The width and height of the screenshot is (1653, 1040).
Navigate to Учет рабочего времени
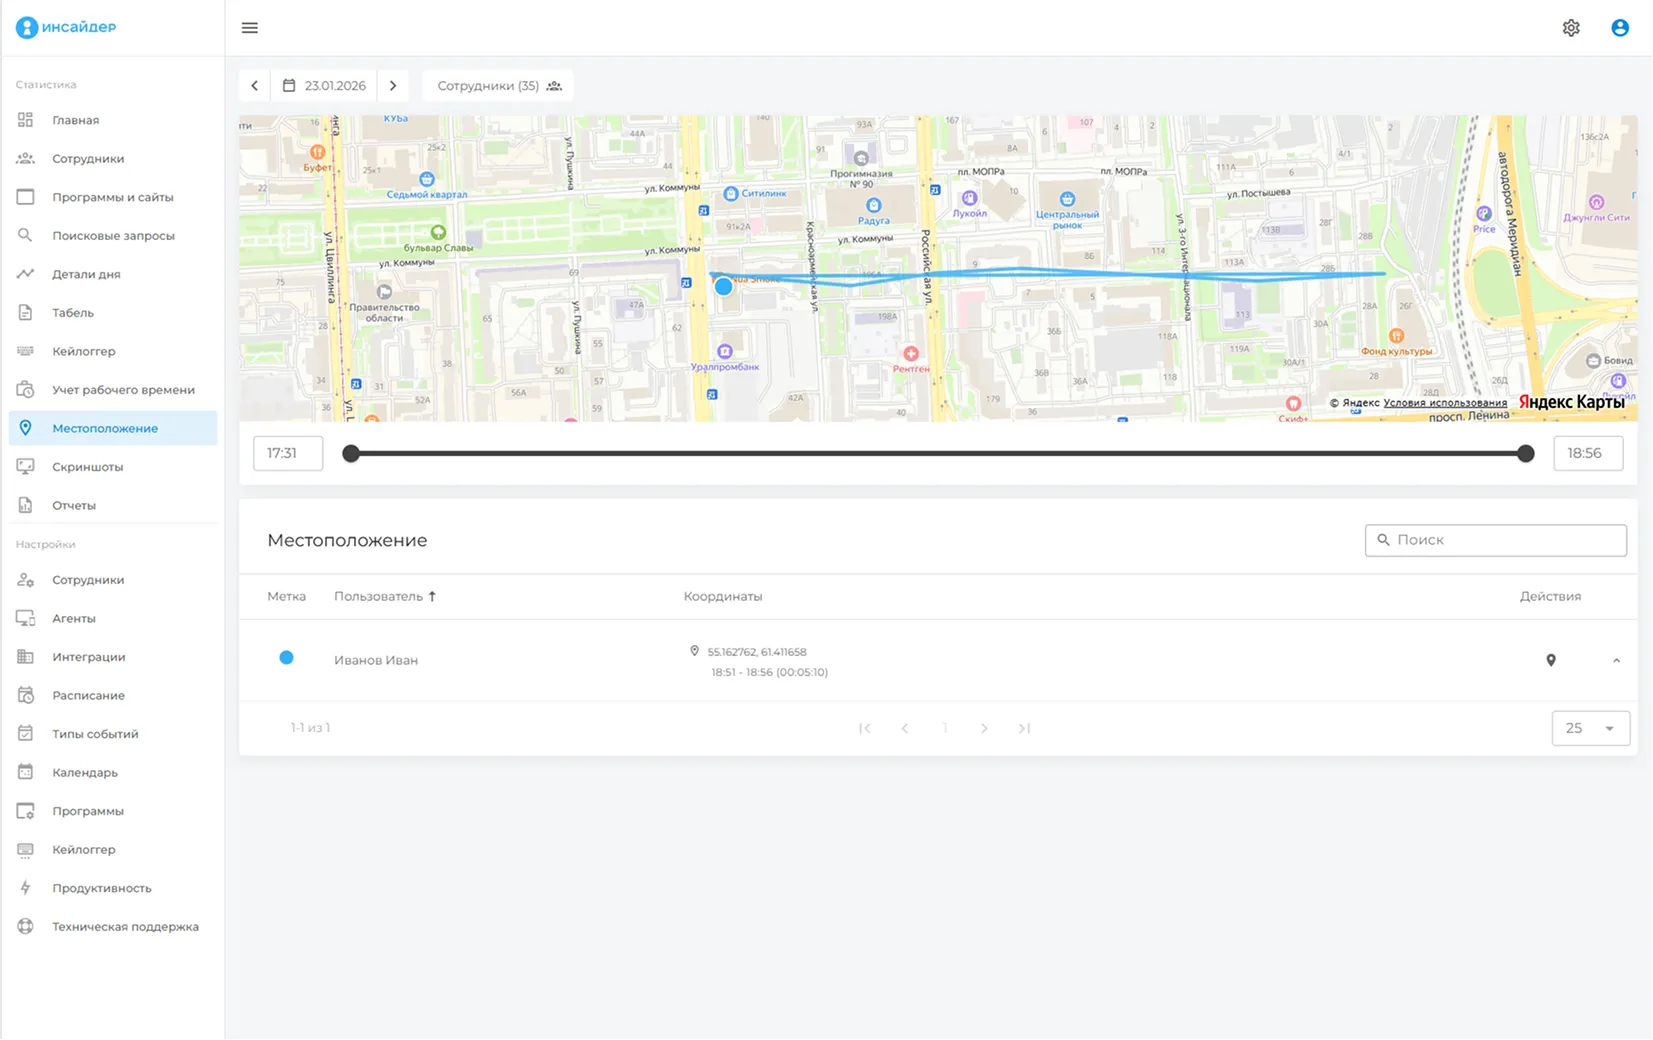click(x=123, y=390)
